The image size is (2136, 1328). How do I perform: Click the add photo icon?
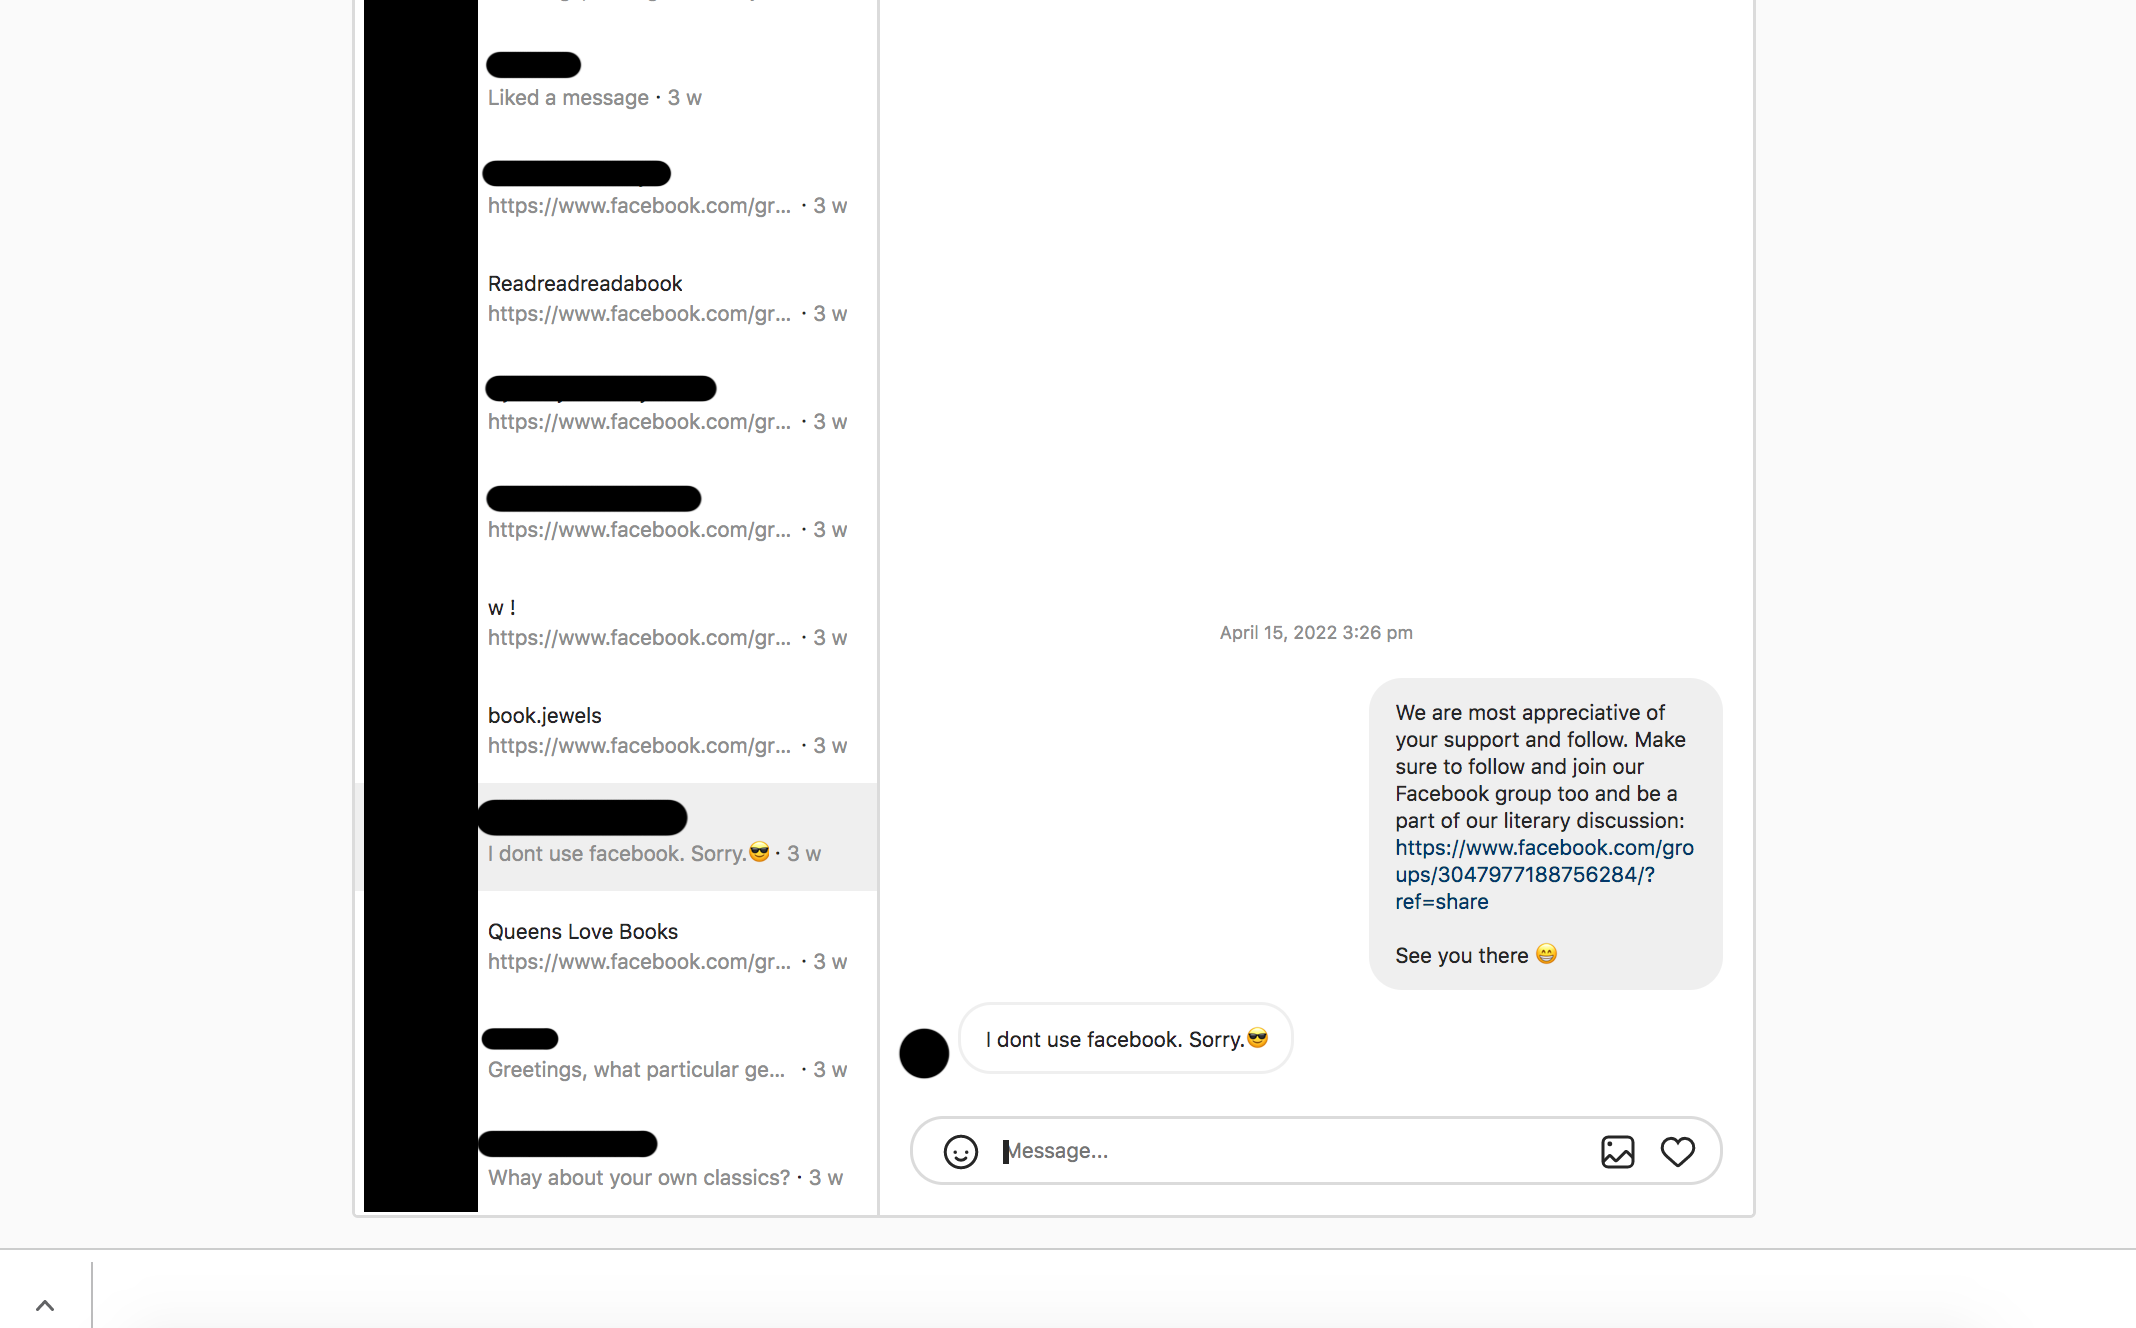(1617, 1151)
